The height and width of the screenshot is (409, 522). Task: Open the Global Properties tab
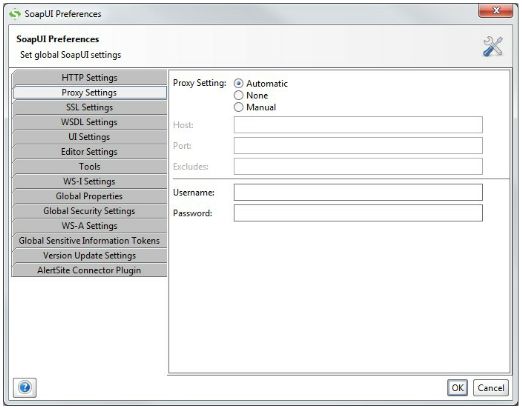pos(89,196)
